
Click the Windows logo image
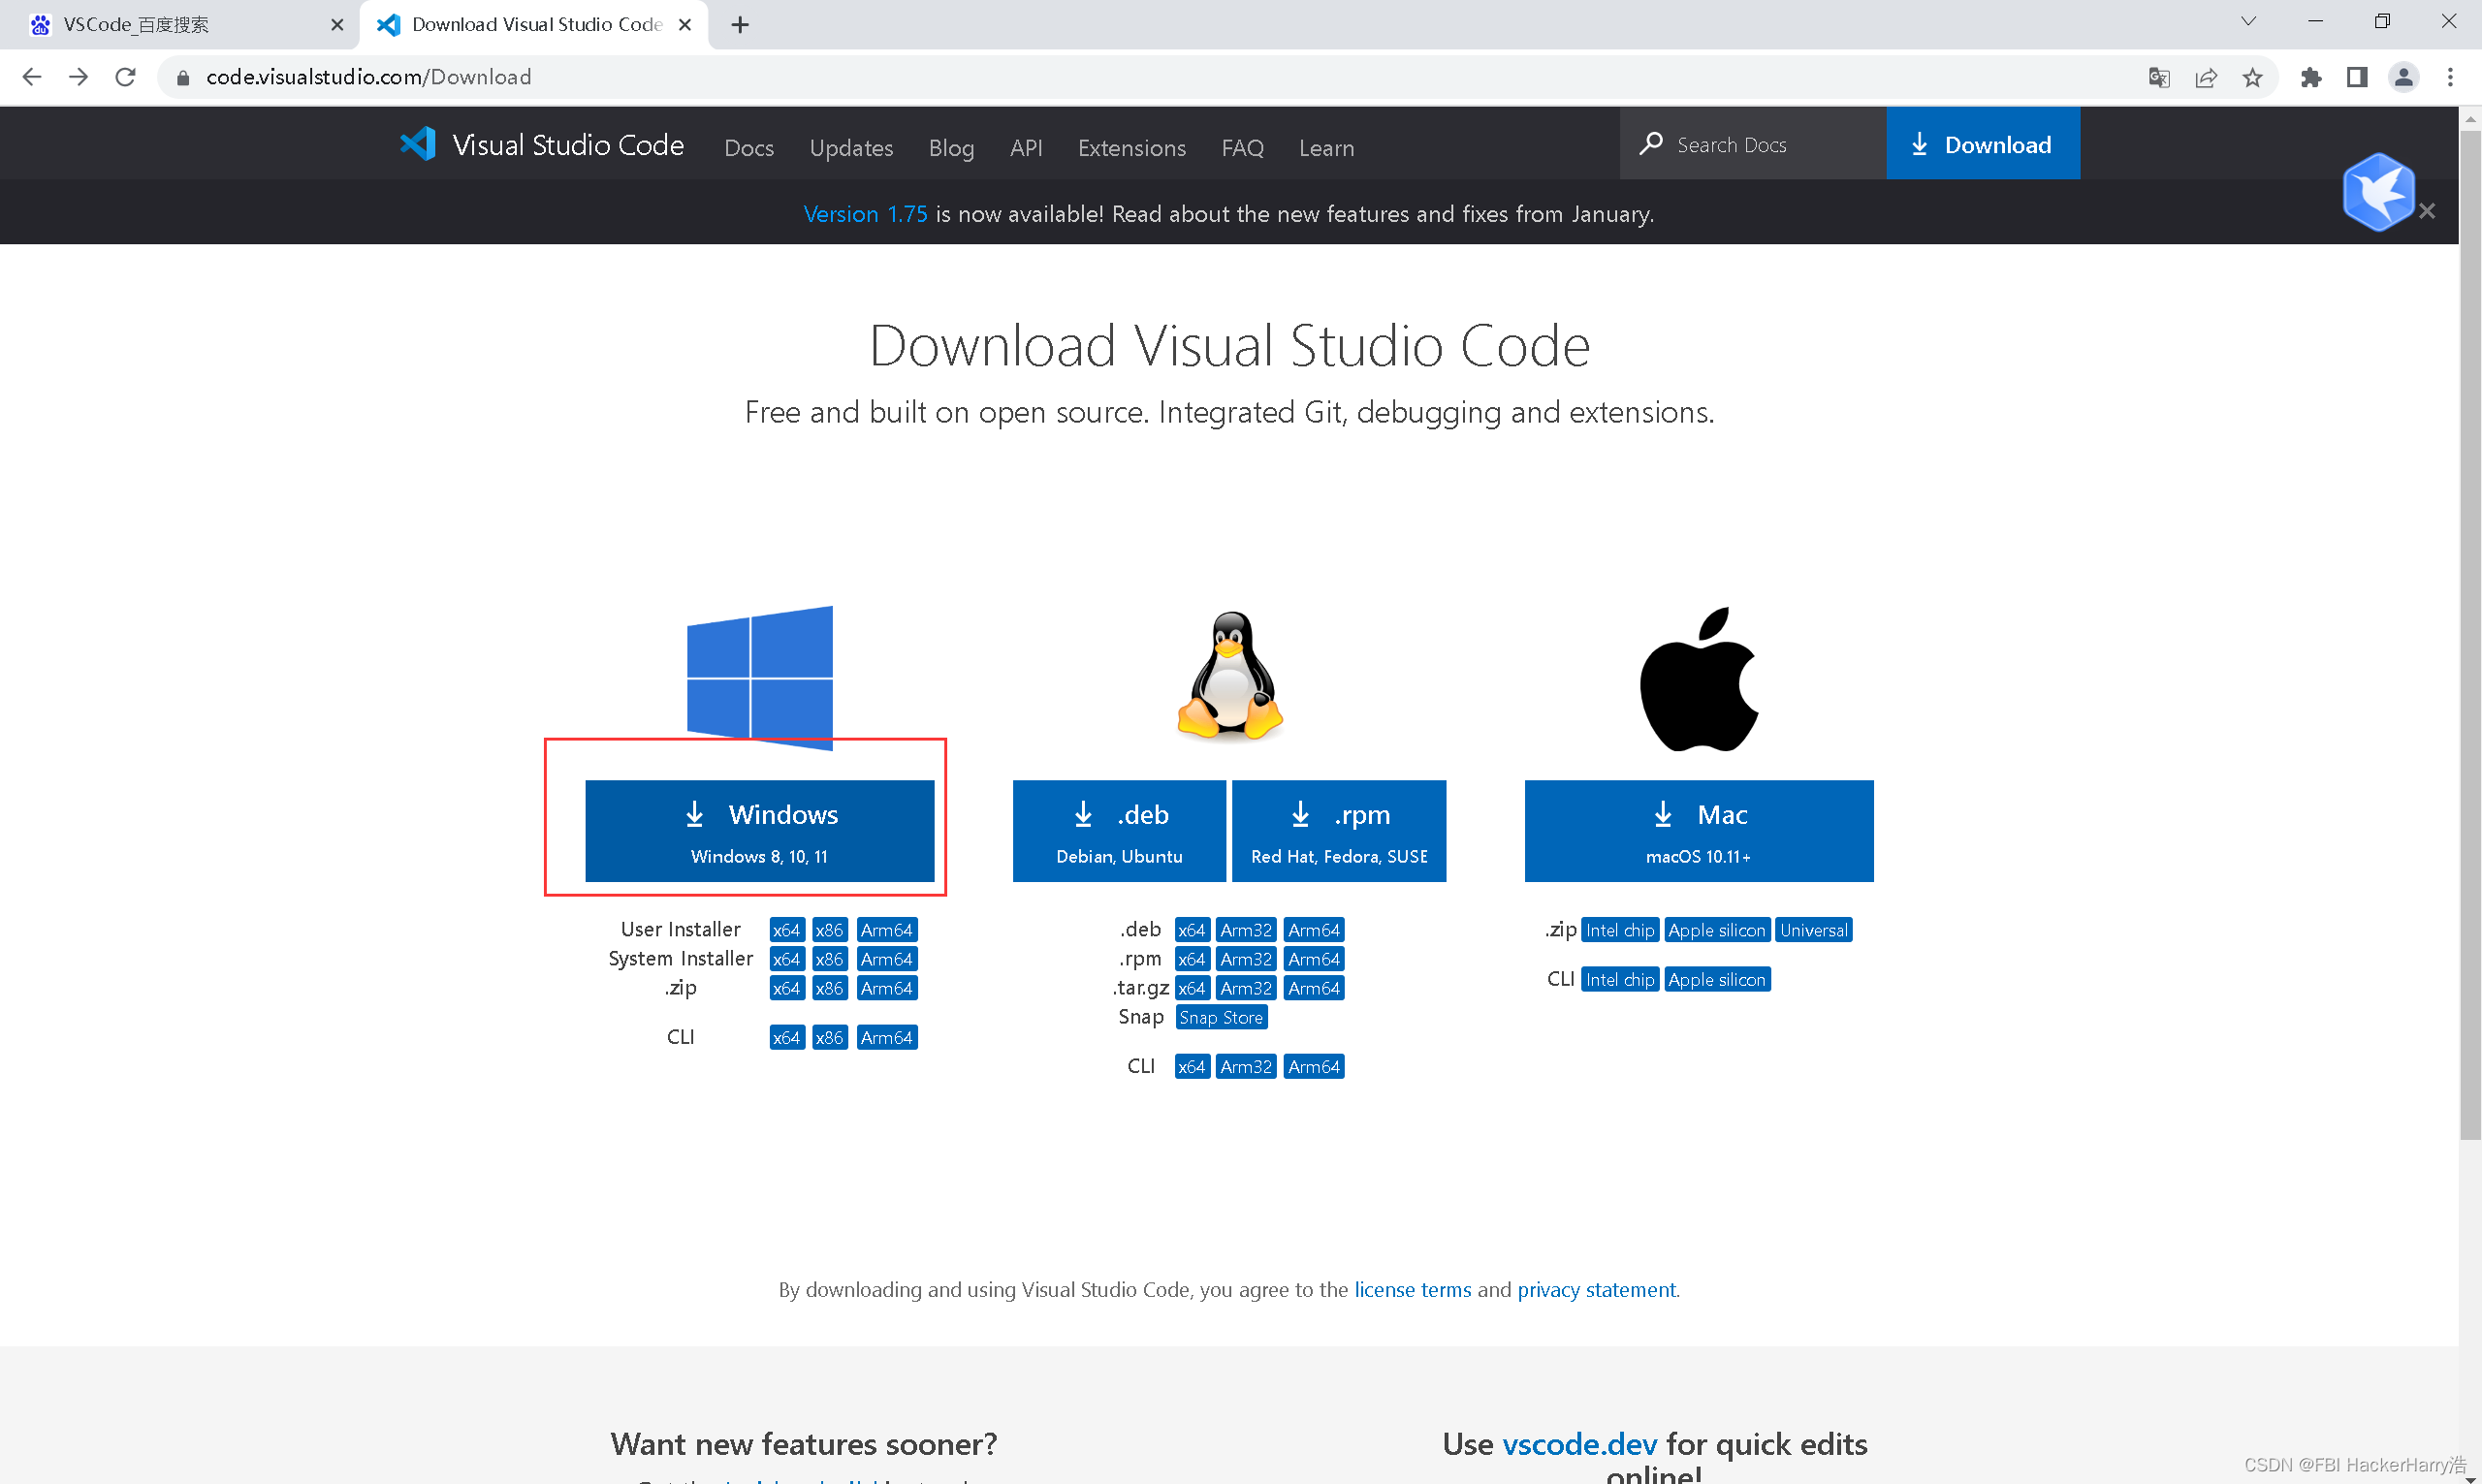pos(759,677)
